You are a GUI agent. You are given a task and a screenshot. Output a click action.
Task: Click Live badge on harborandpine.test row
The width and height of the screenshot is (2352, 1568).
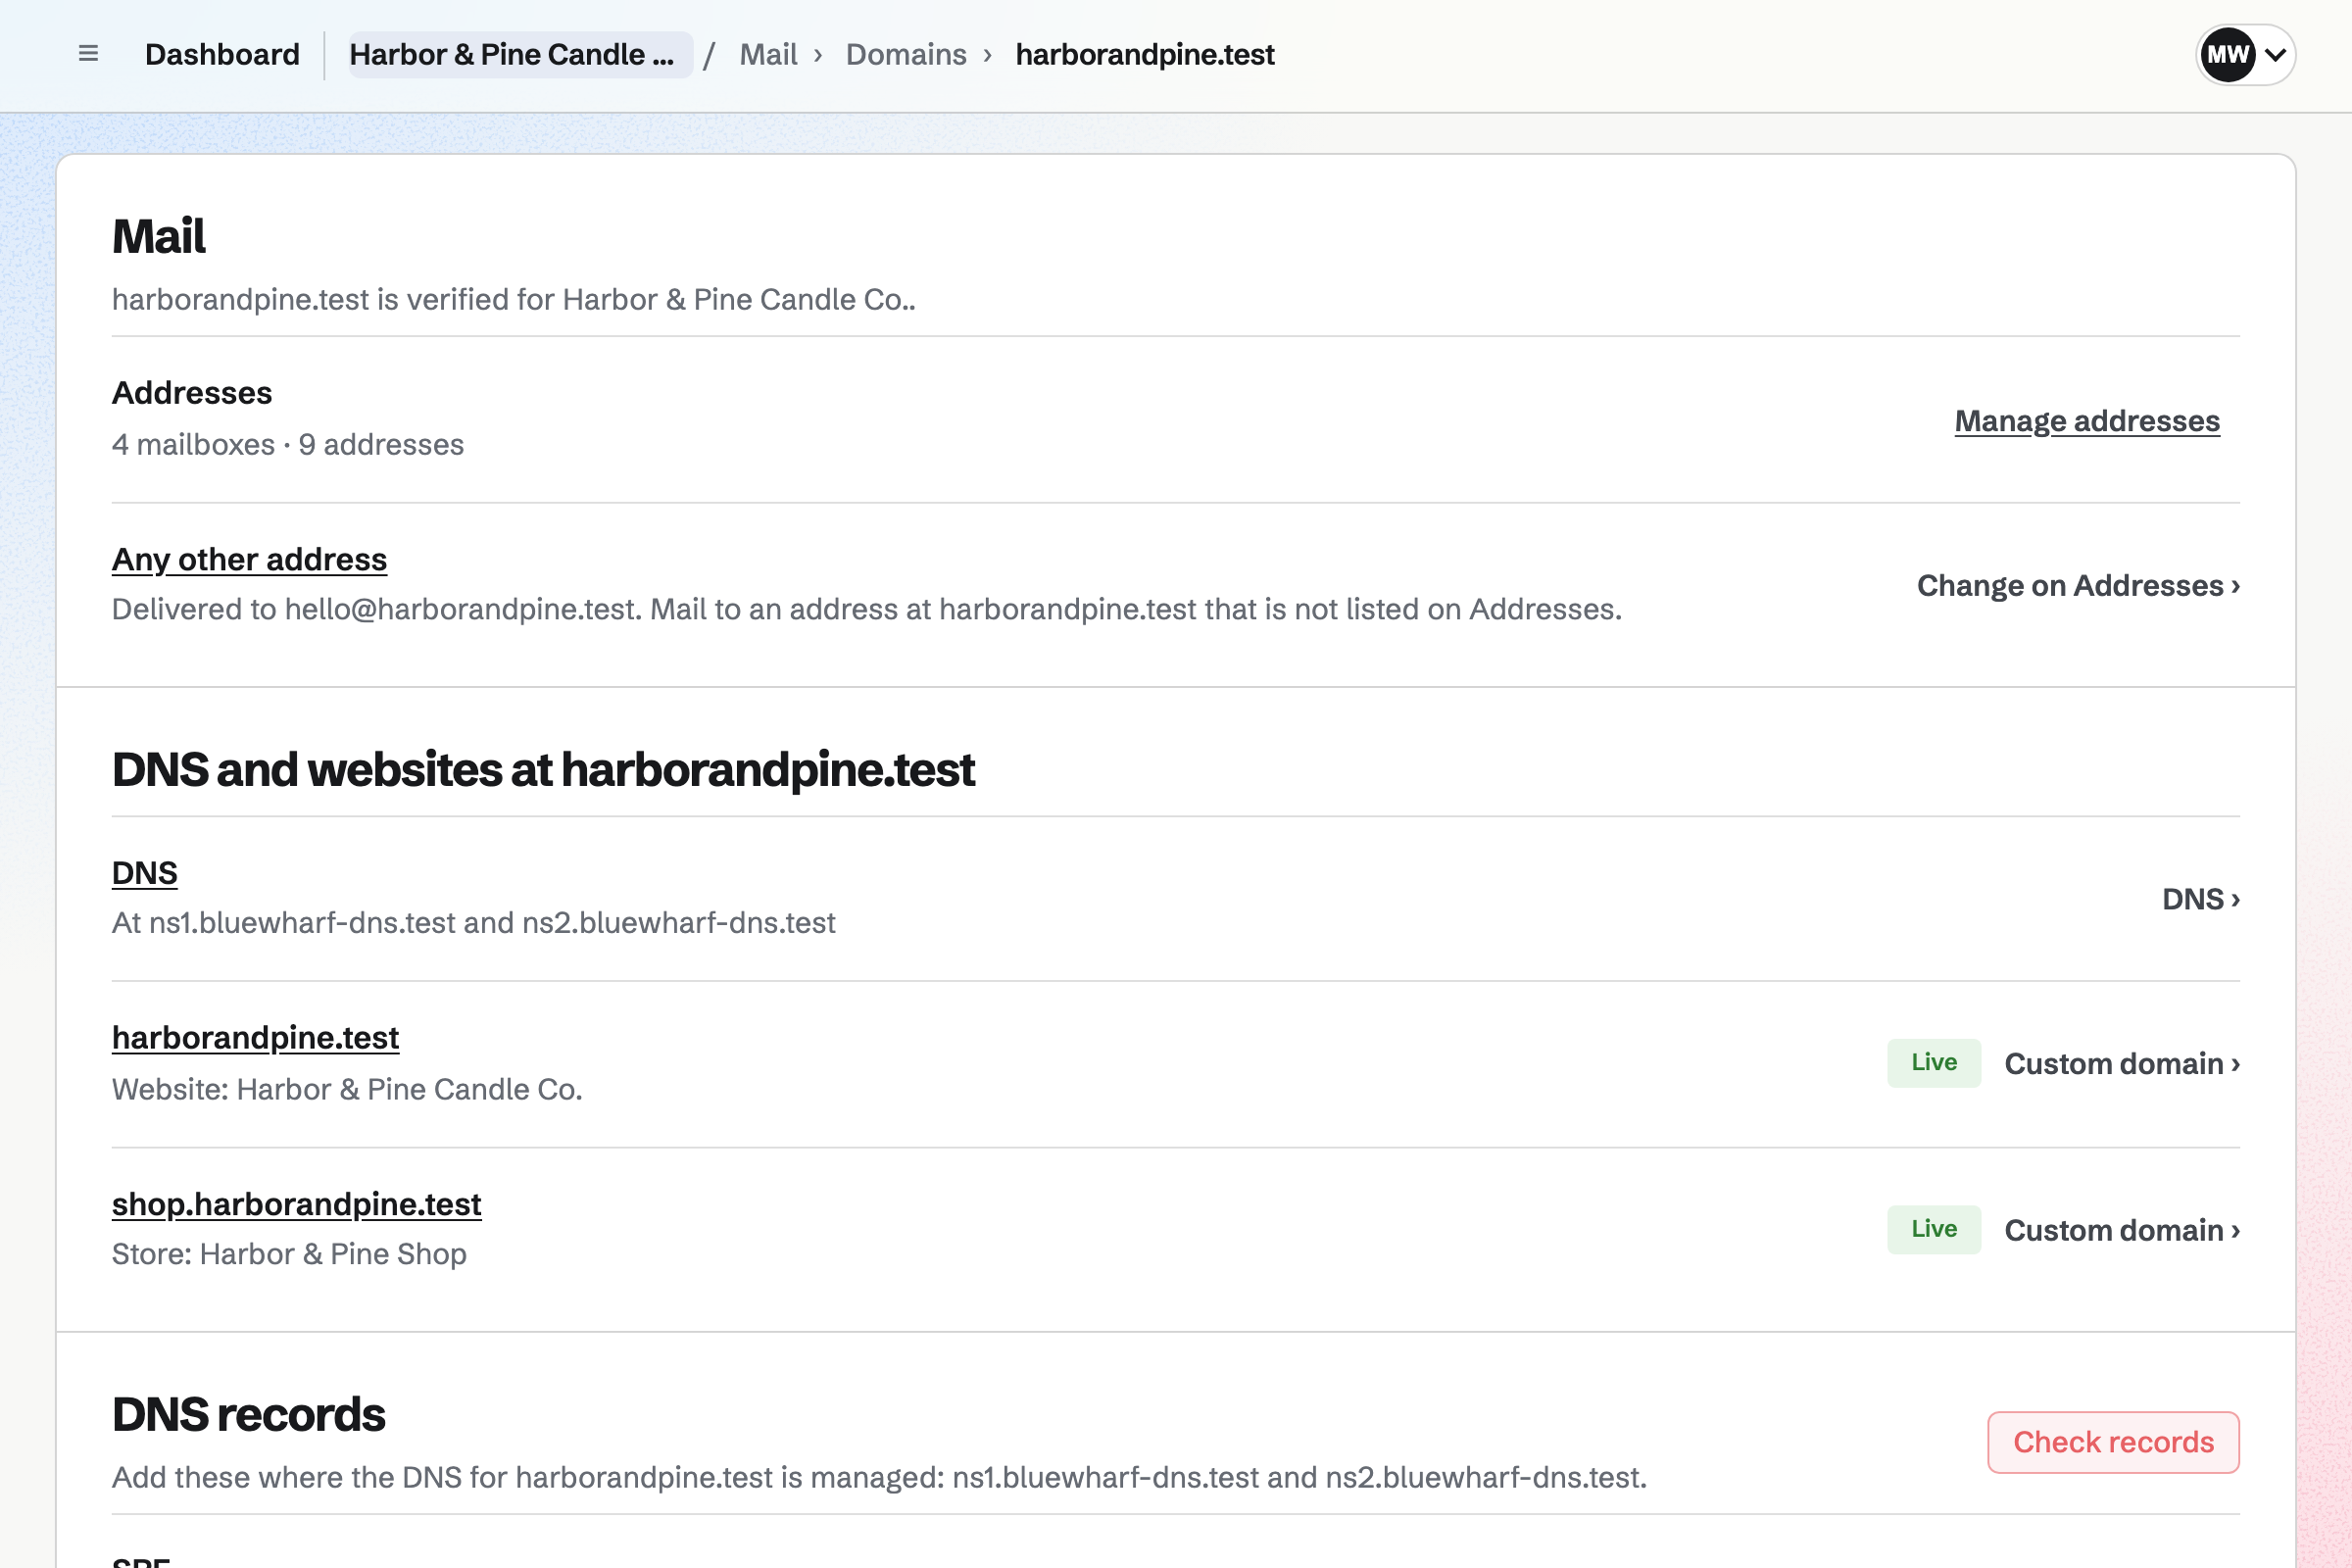click(1934, 1063)
